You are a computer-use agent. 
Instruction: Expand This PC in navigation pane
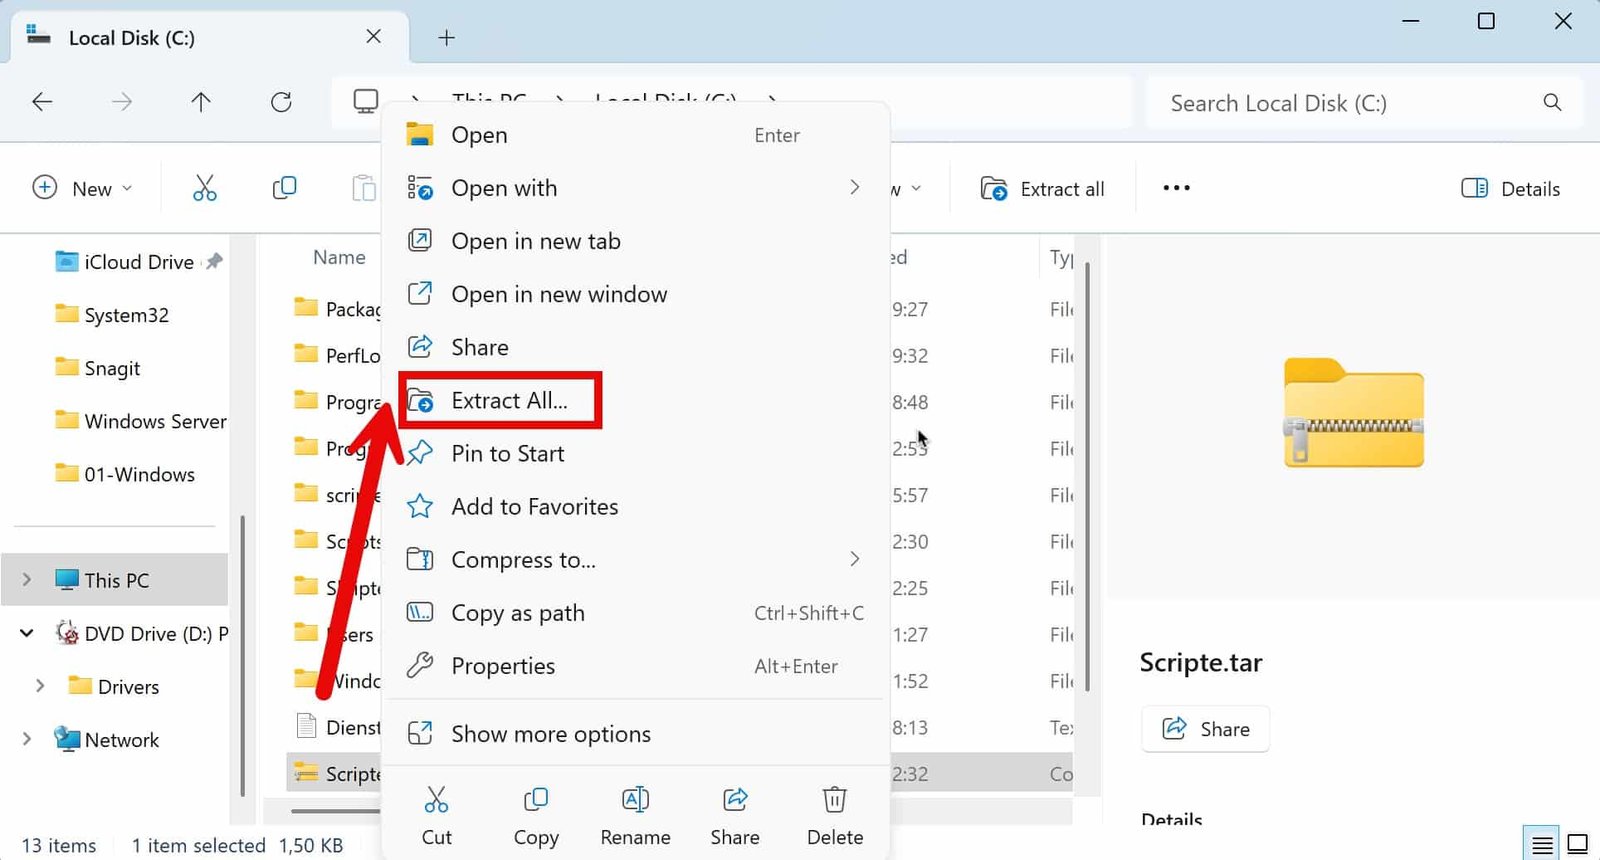pos(27,579)
